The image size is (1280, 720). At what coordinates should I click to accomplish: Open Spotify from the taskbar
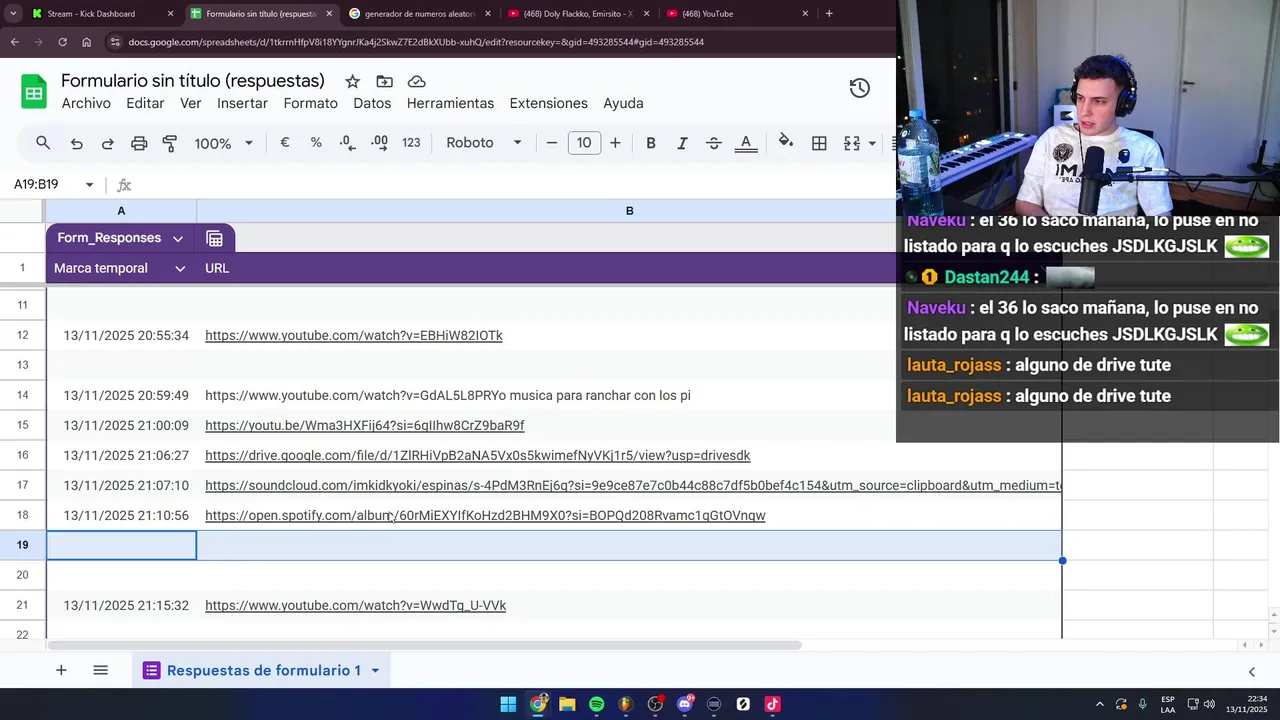pyautogui.click(x=596, y=704)
